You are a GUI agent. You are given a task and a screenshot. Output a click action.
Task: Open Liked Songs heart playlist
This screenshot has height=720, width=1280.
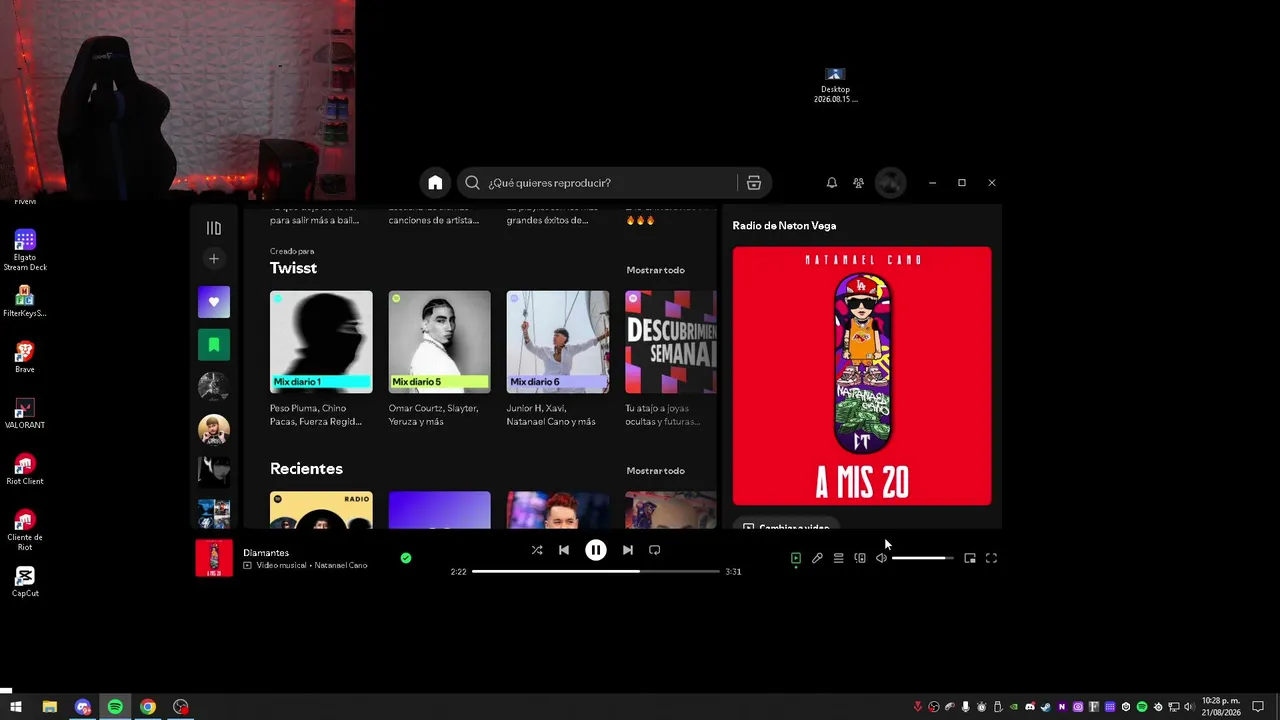(214, 302)
